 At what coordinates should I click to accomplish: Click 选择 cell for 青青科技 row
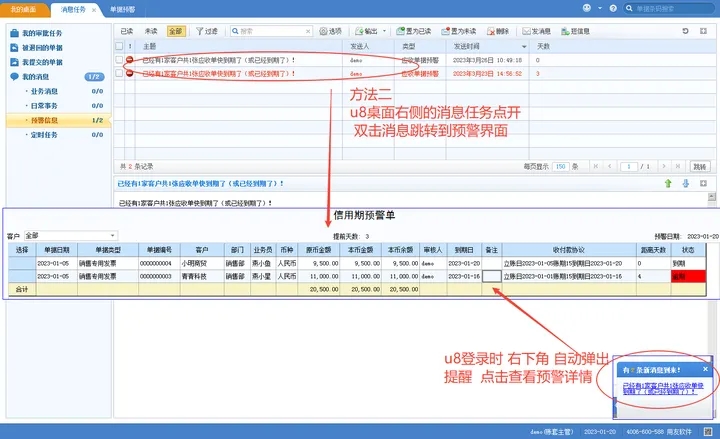pyautogui.click(x=22, y=276)
